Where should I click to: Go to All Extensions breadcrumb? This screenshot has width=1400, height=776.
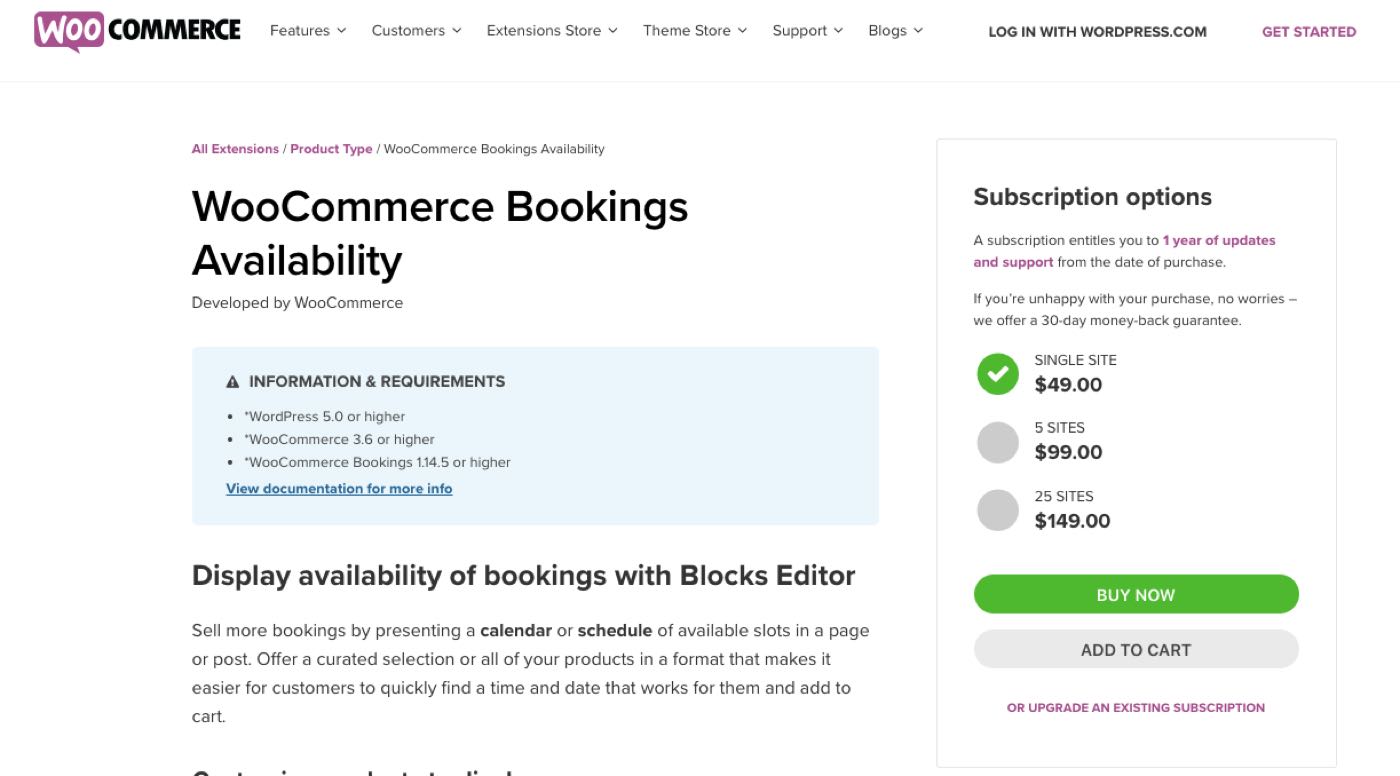tap(235, 149)
